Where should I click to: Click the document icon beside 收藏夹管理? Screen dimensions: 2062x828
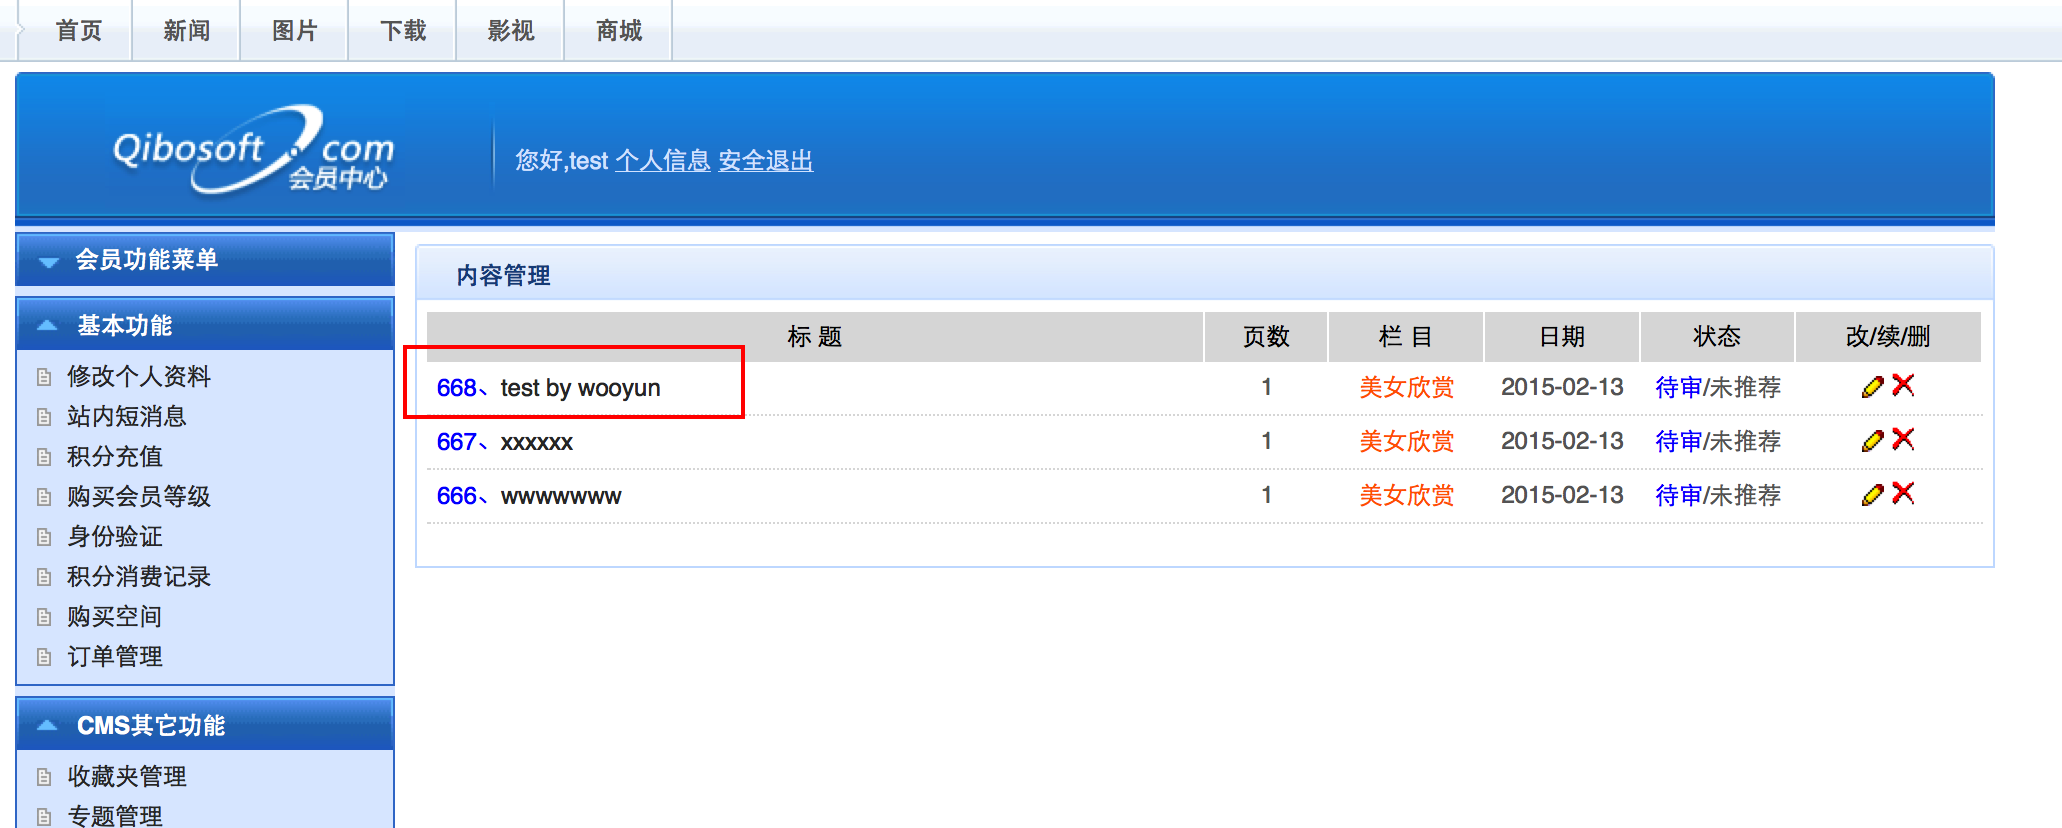pos(44,777)
